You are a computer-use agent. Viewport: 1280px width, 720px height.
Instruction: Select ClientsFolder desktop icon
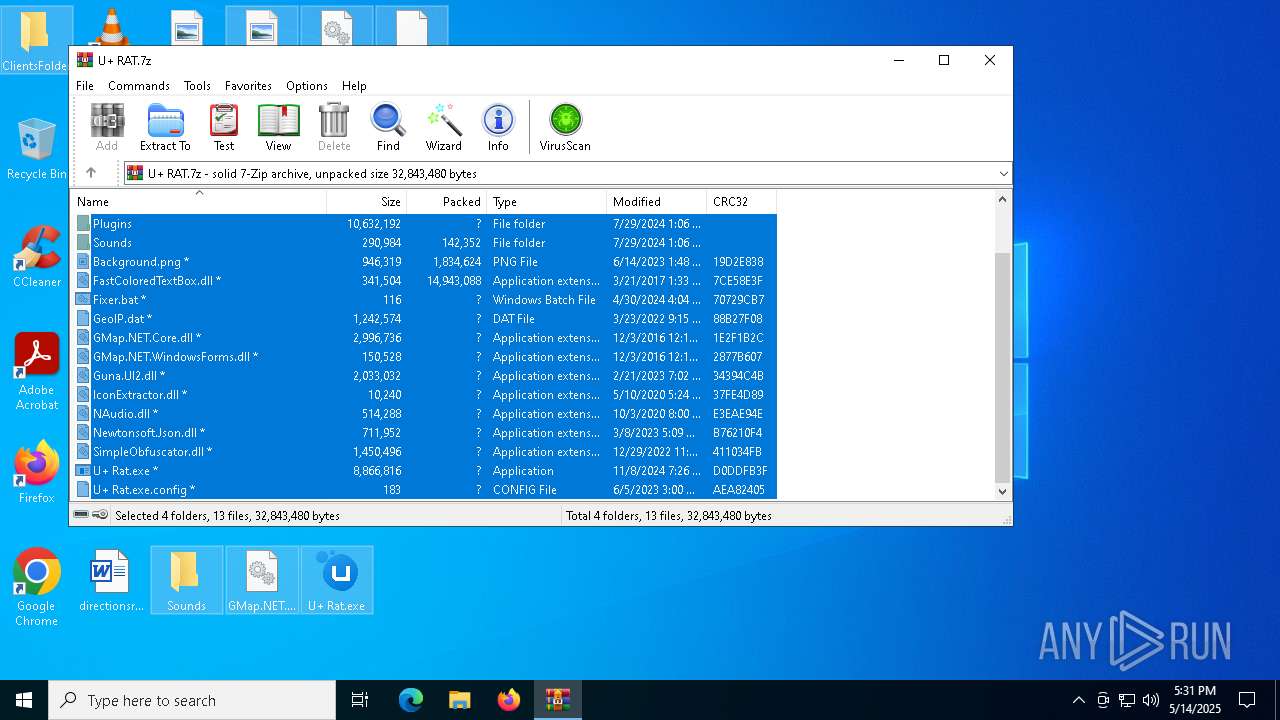(36, 40)
